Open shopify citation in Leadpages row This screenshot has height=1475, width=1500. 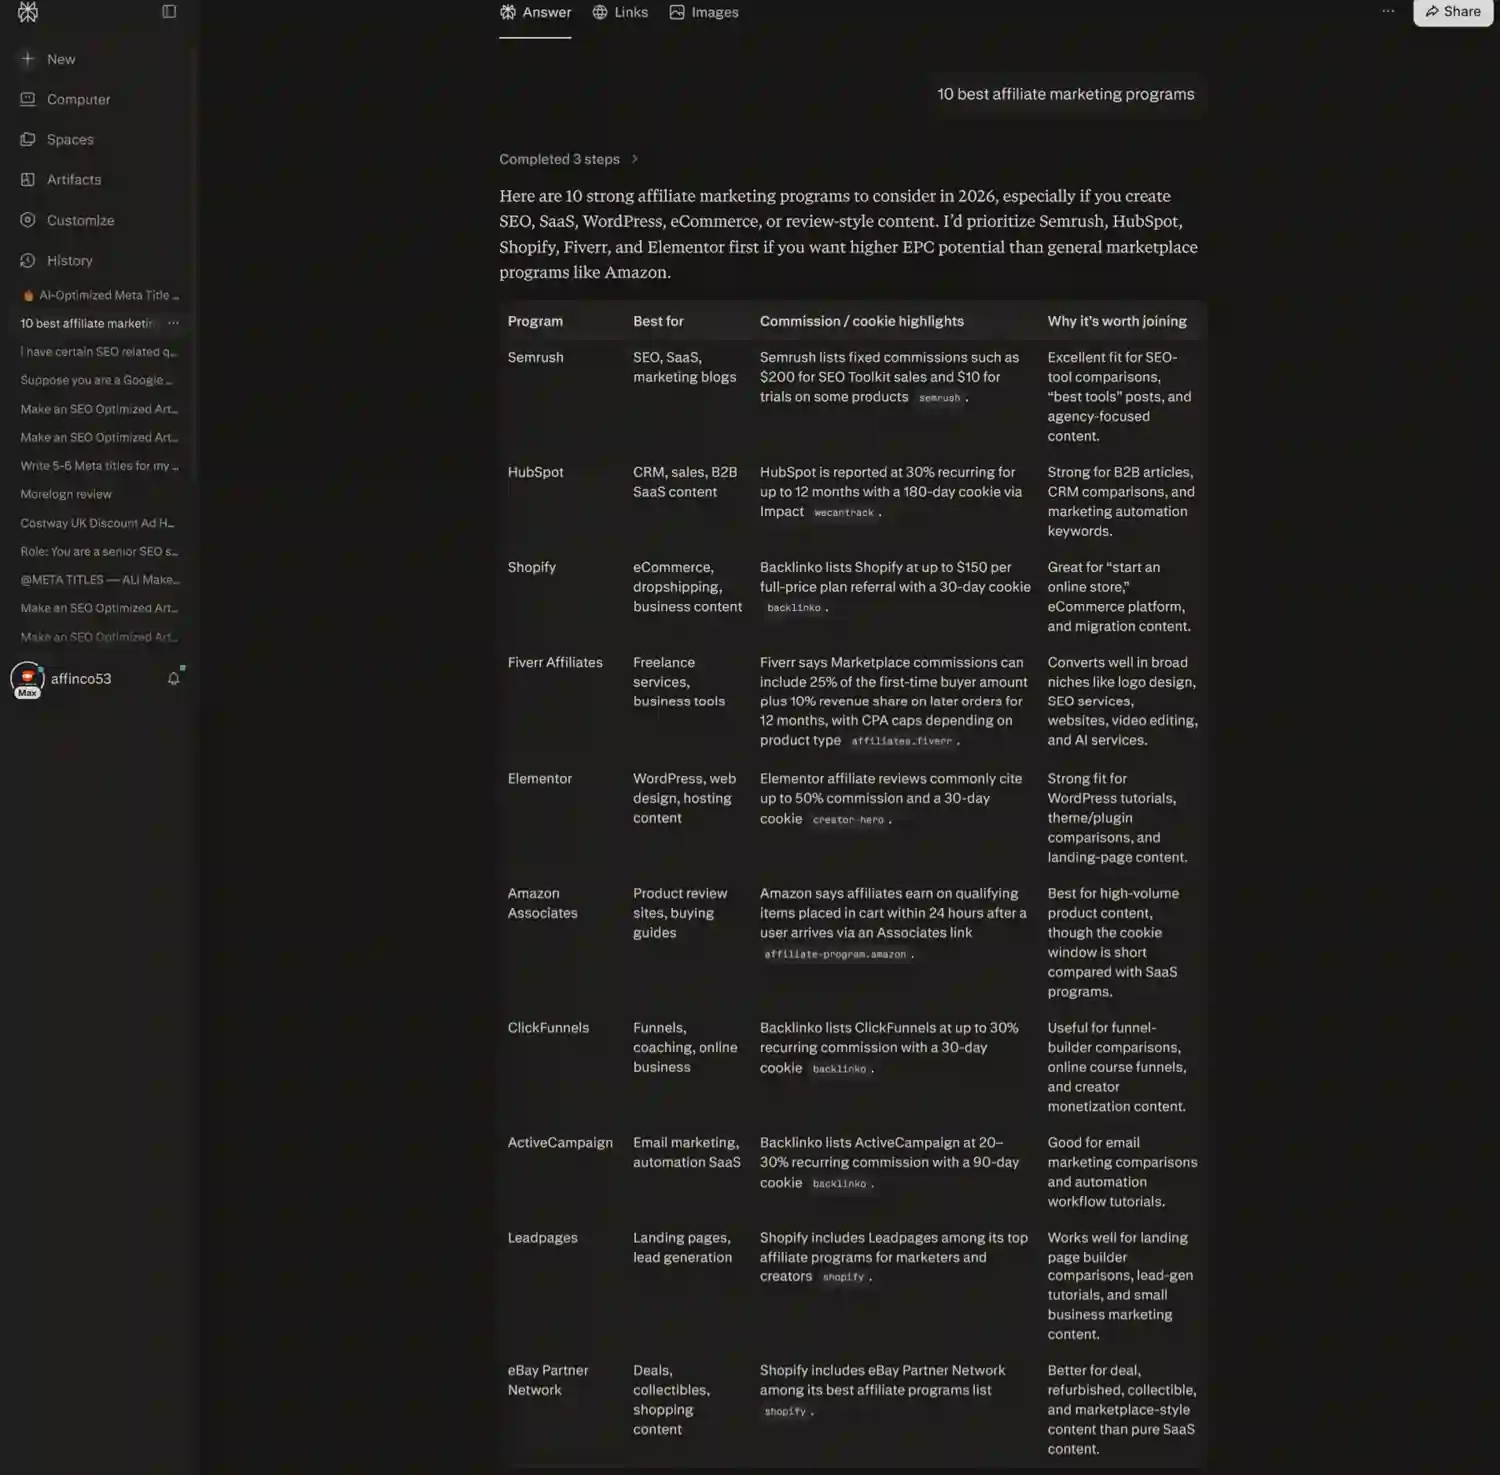click(x=843, y=1277)
